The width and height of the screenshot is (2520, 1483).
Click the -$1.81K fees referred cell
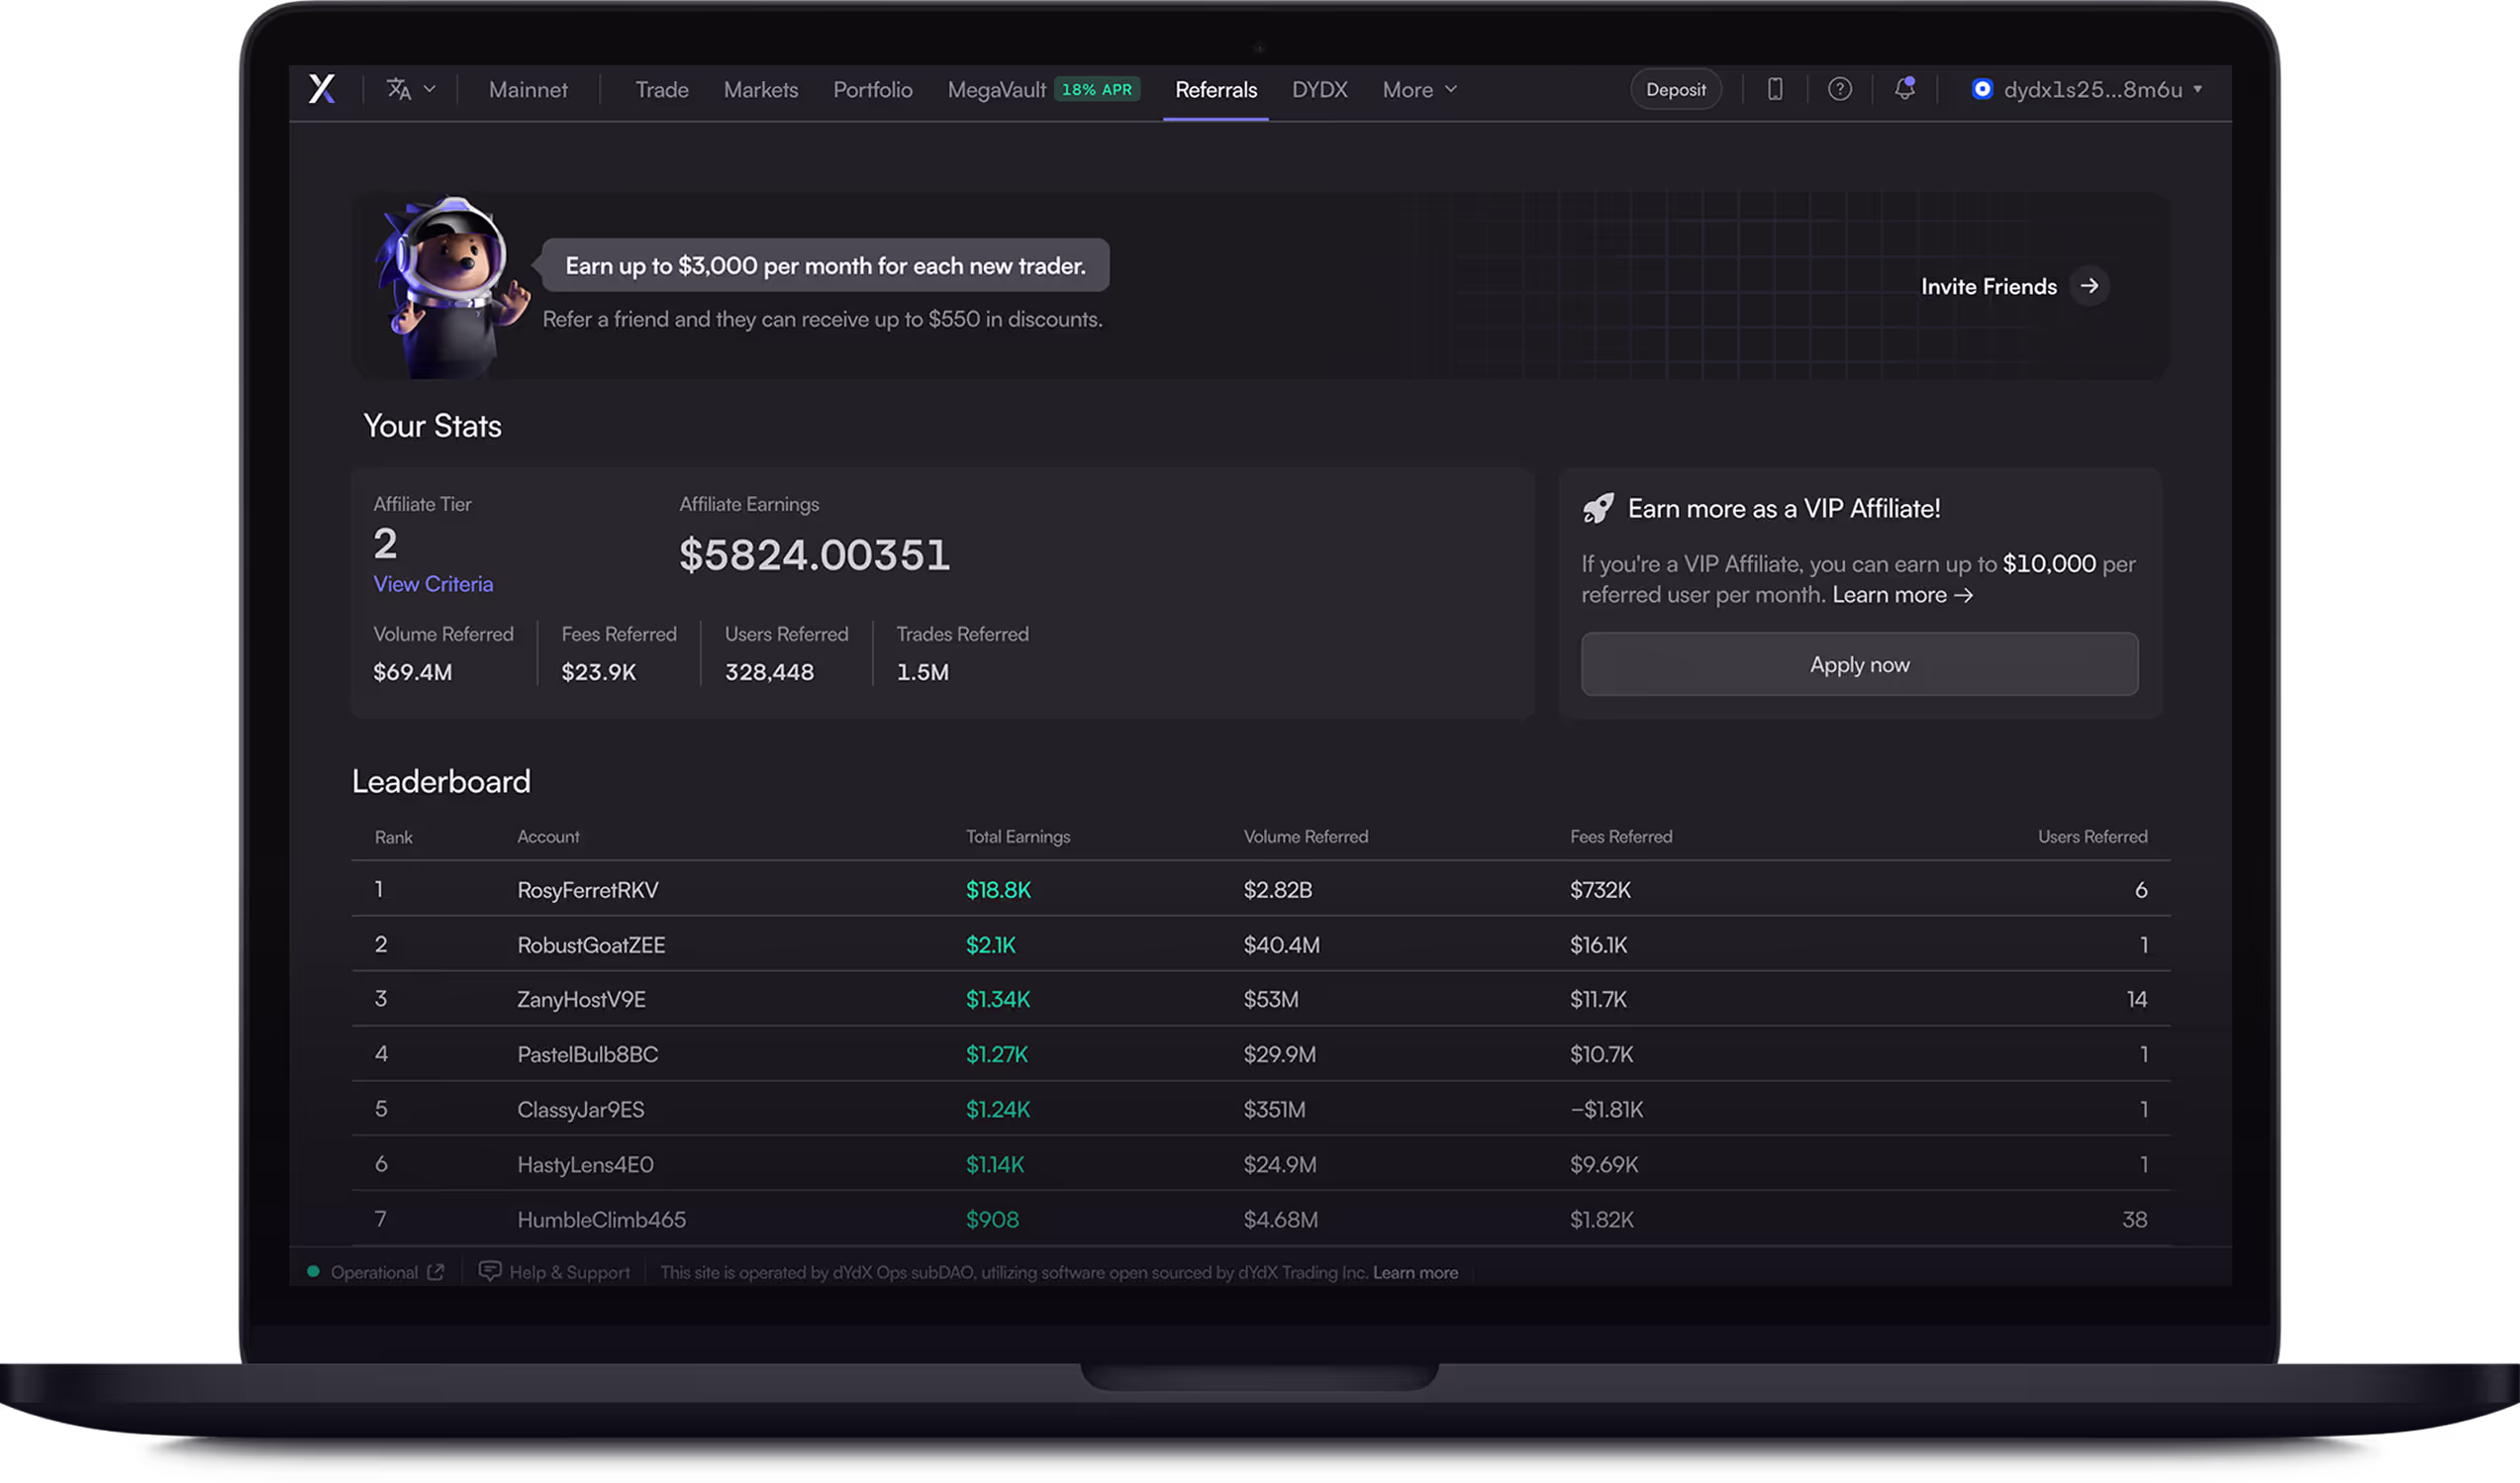coord(1606,1109)
